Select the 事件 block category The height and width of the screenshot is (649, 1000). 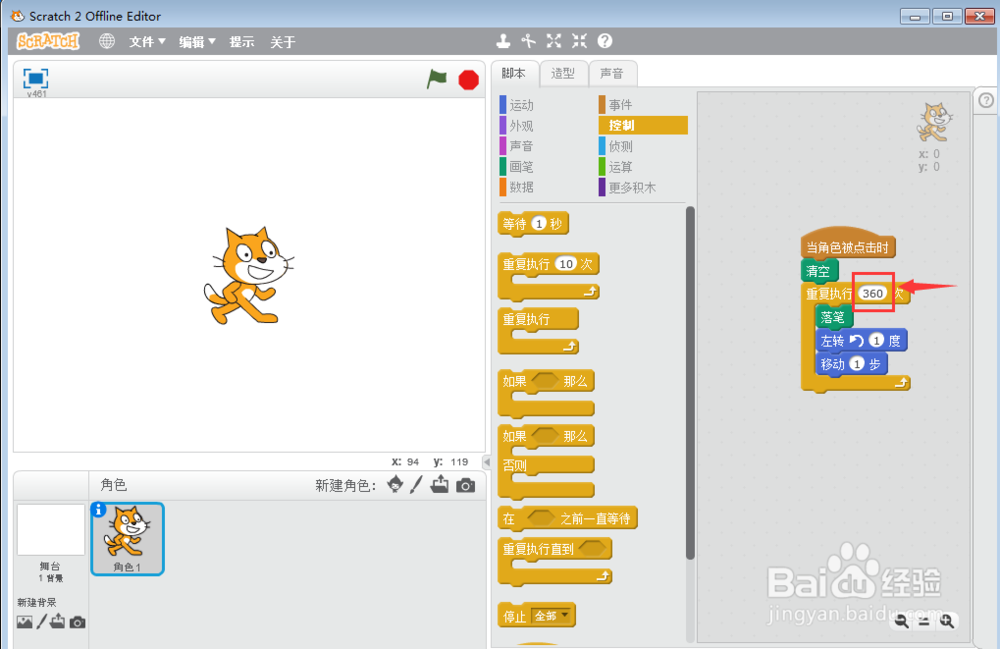(621, 105)
